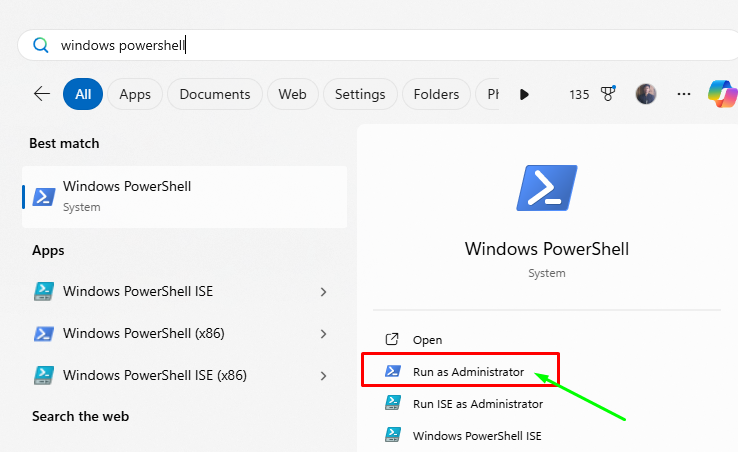Click the Run as Administrator PowerShell icon
Screen dimensions: 738x452
[393, 371]
